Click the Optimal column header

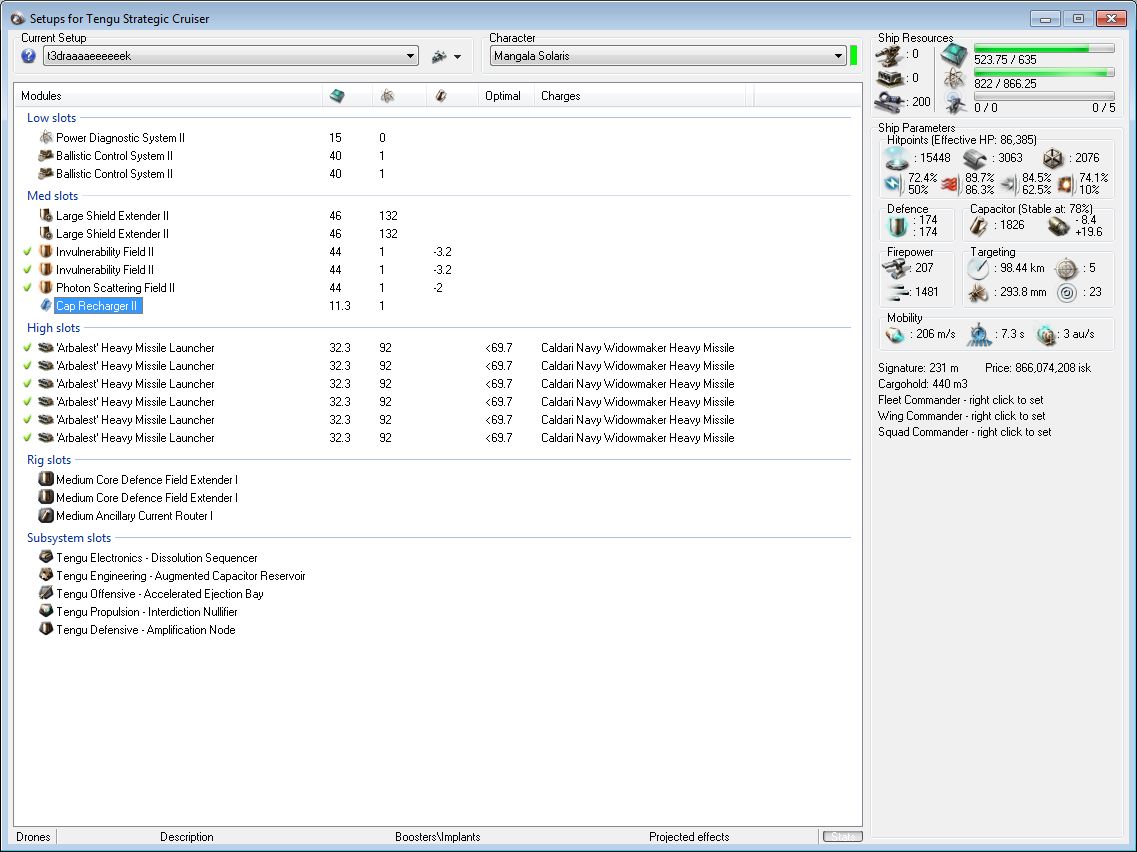click(x=503, y=96)
